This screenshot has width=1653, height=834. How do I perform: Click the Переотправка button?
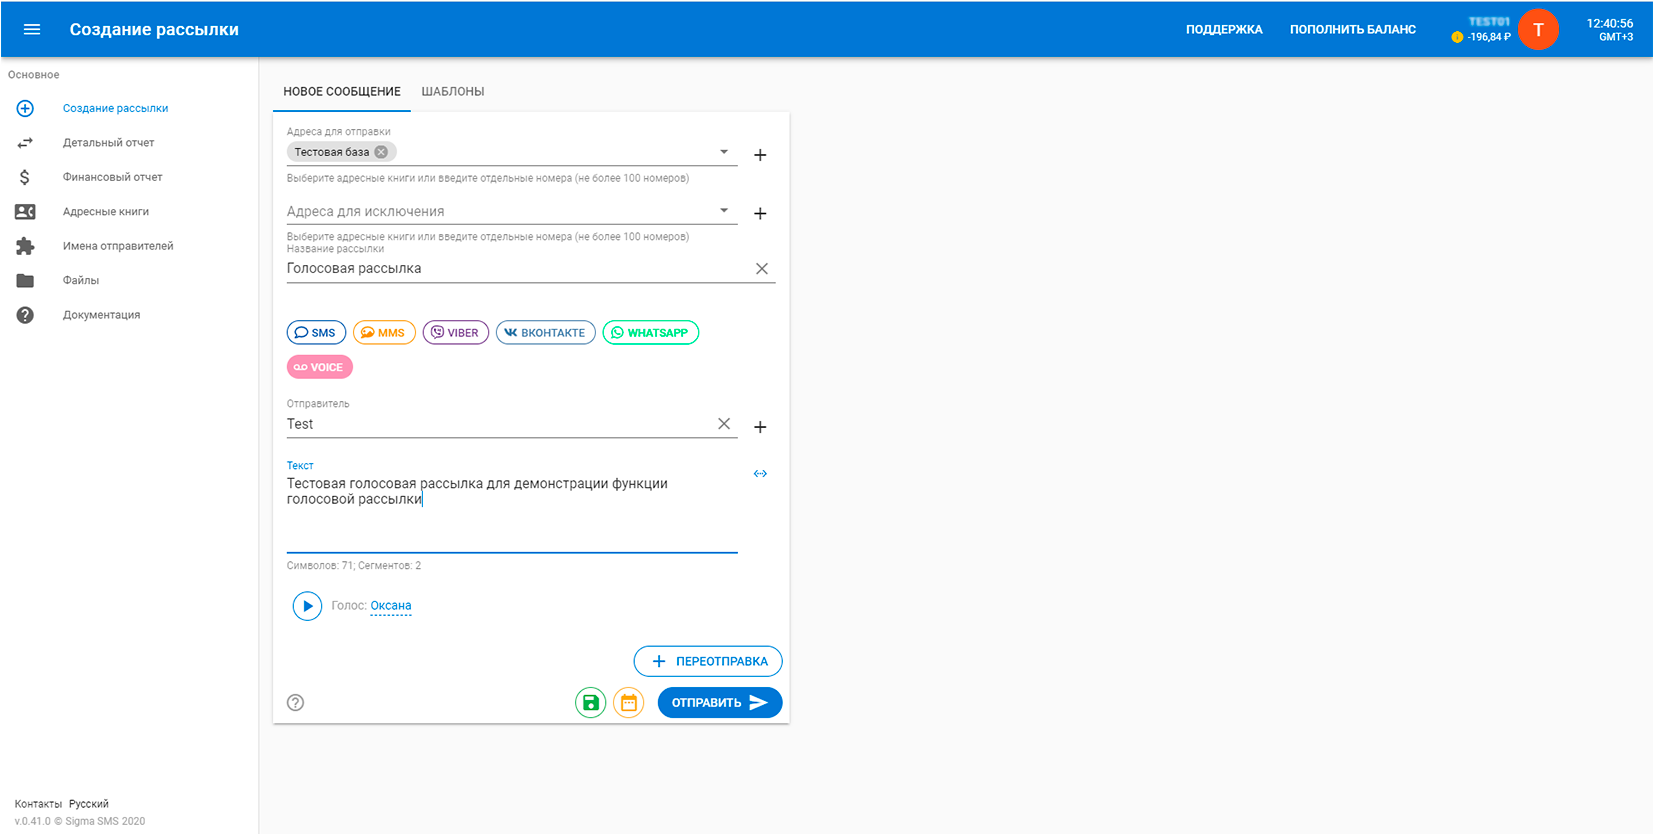point(708,661)
